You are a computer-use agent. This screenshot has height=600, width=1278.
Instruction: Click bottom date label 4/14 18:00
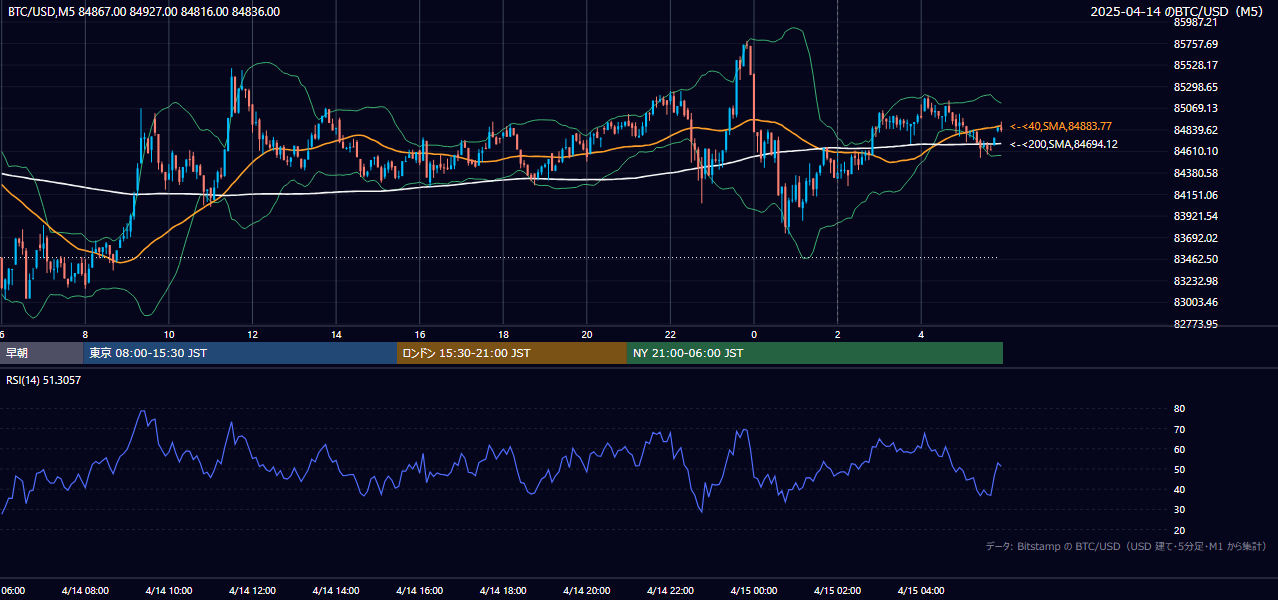504,590
